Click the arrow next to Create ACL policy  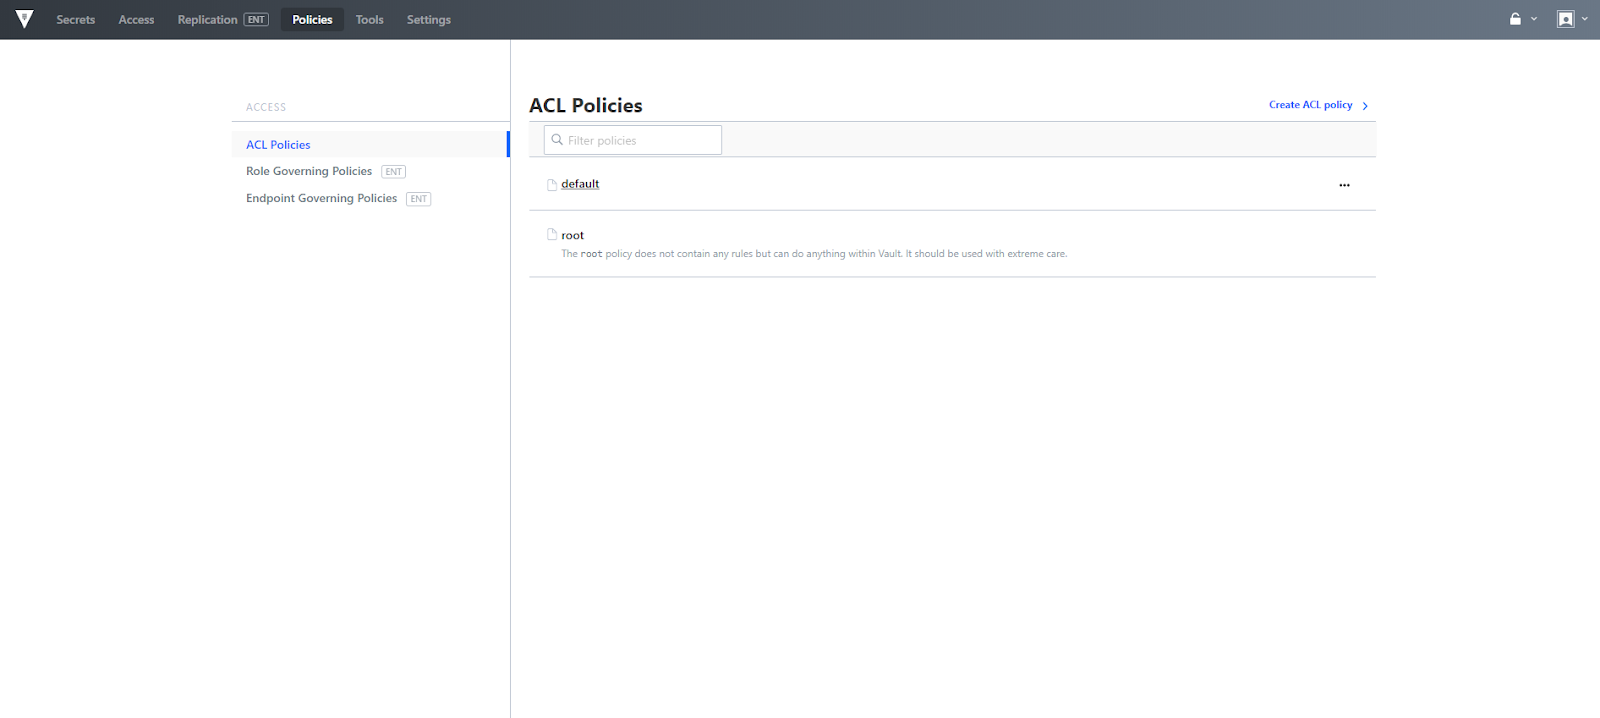coord(1365,106)
